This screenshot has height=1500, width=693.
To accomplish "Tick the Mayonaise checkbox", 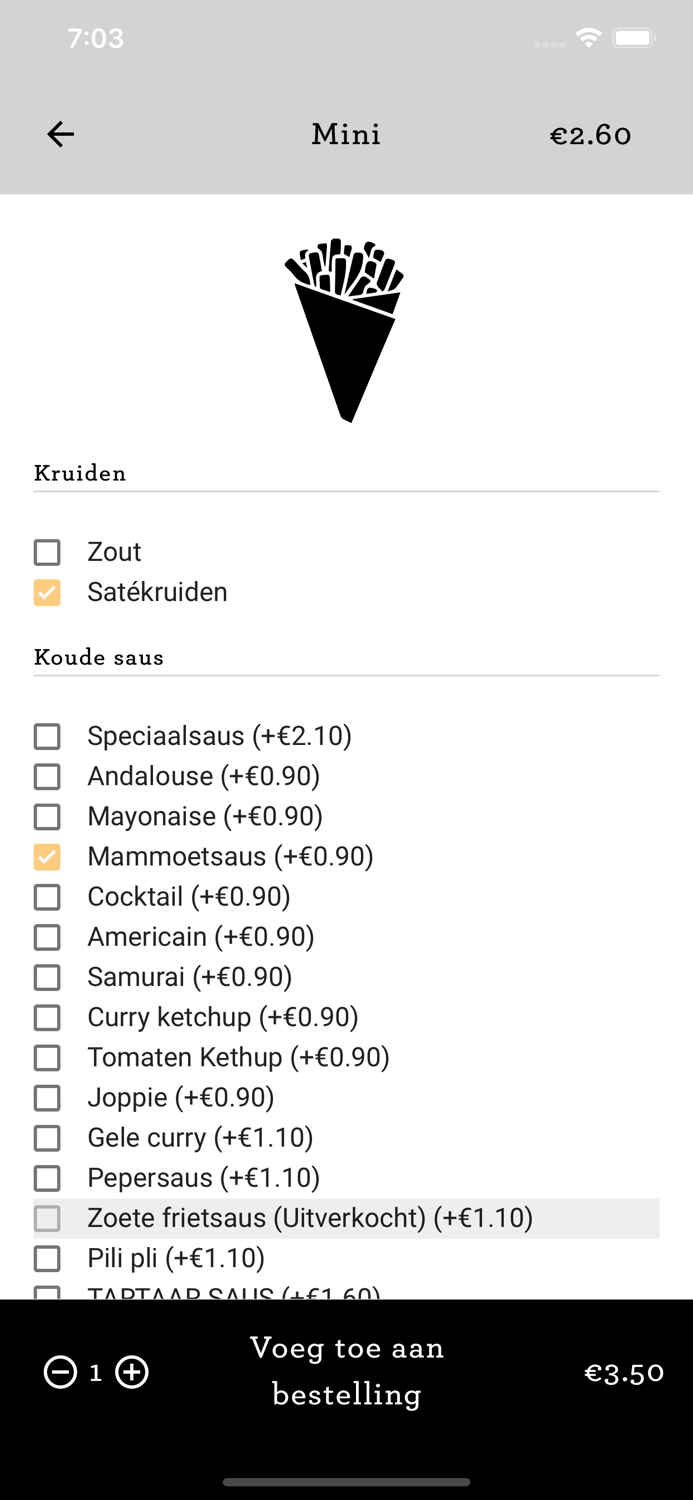I will click(47, 817).
